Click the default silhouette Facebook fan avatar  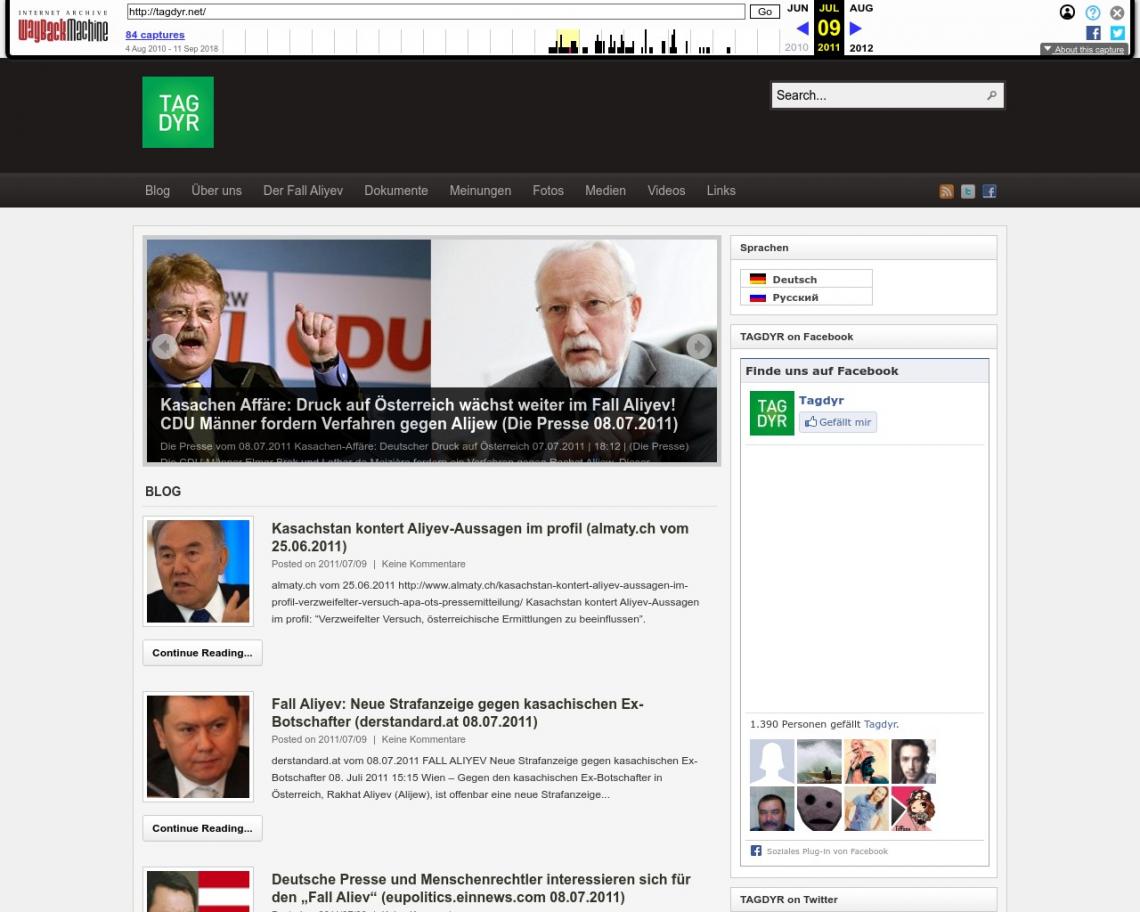772,761
